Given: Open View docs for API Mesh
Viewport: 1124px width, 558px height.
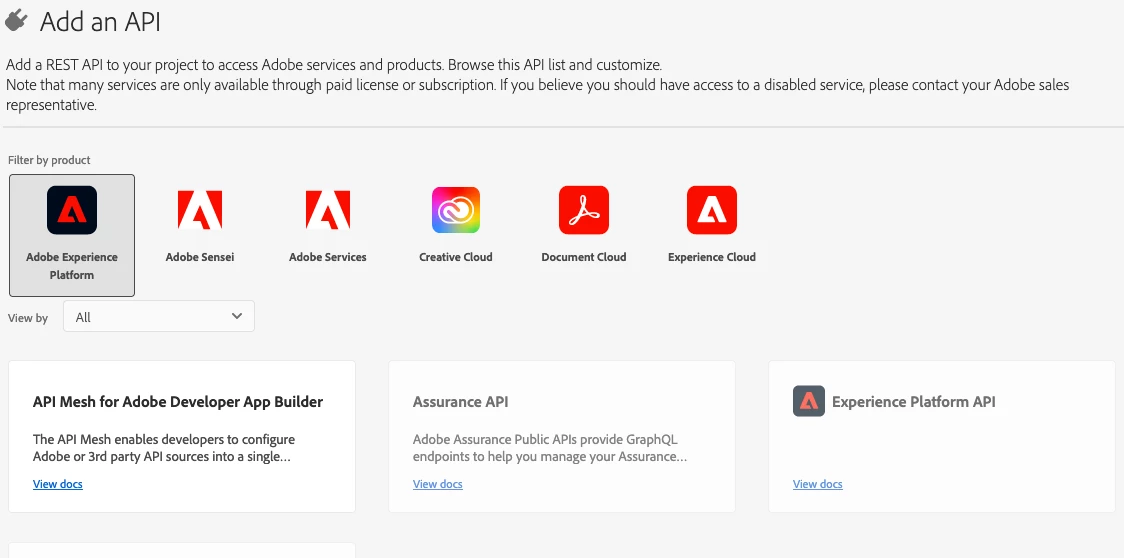Looking at the screenshot, I should tap(57, 484).
